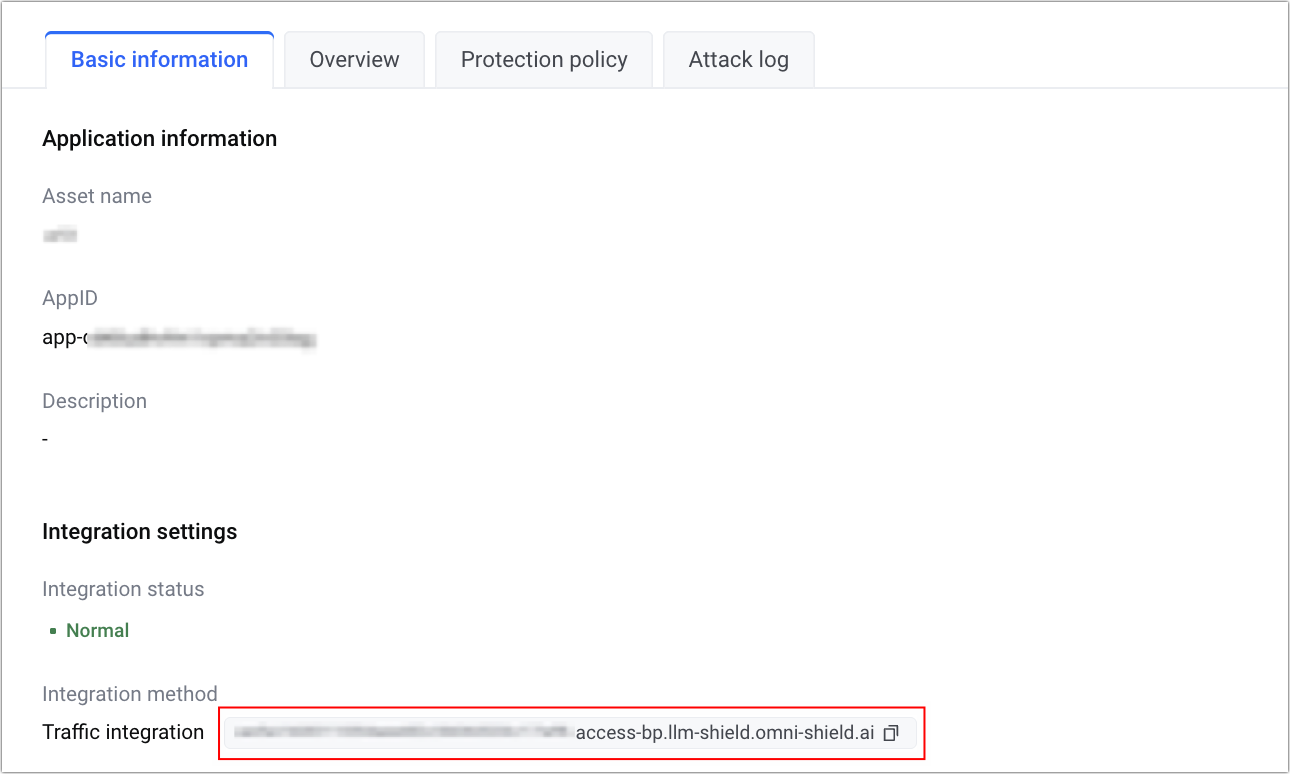Click the Asset name label
1290x774 pixels.
pos(97,197)
